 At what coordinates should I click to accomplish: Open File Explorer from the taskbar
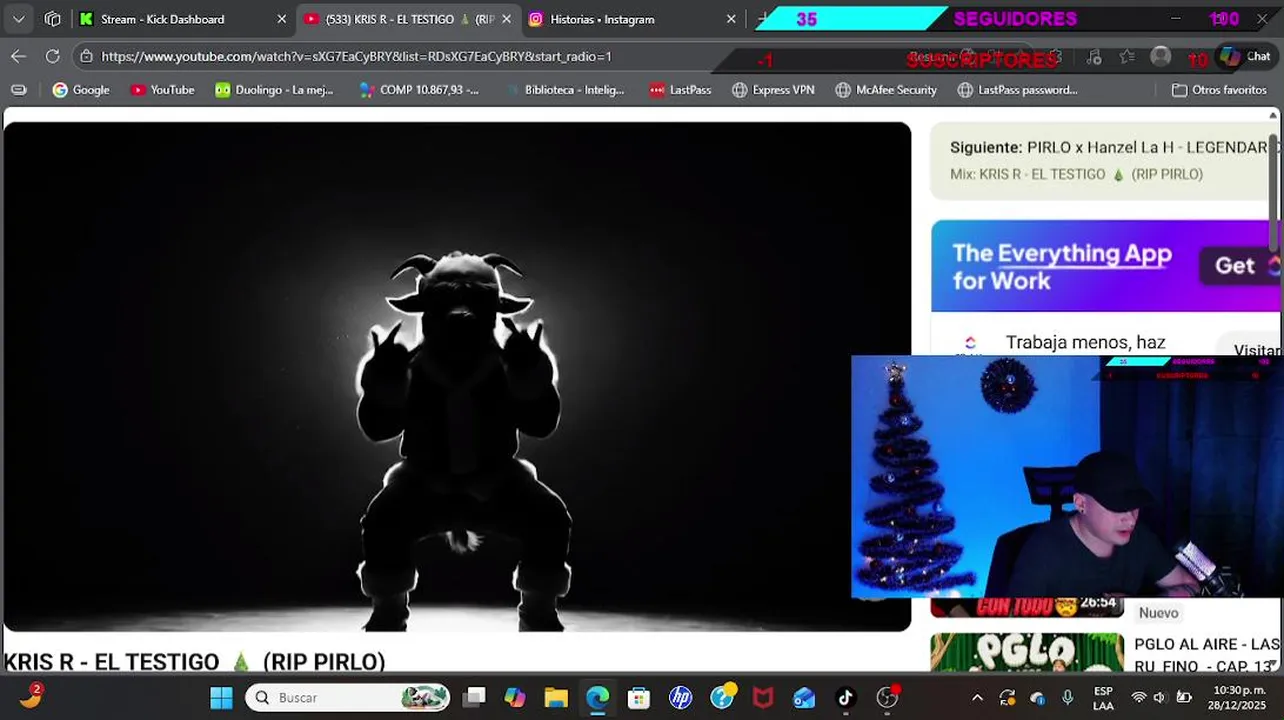(556, 698)
